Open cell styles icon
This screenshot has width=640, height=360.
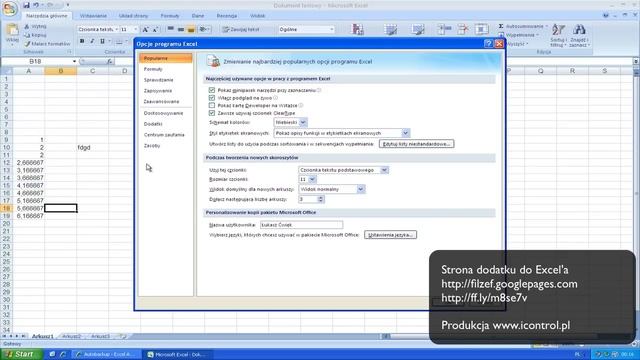(418, 29)
